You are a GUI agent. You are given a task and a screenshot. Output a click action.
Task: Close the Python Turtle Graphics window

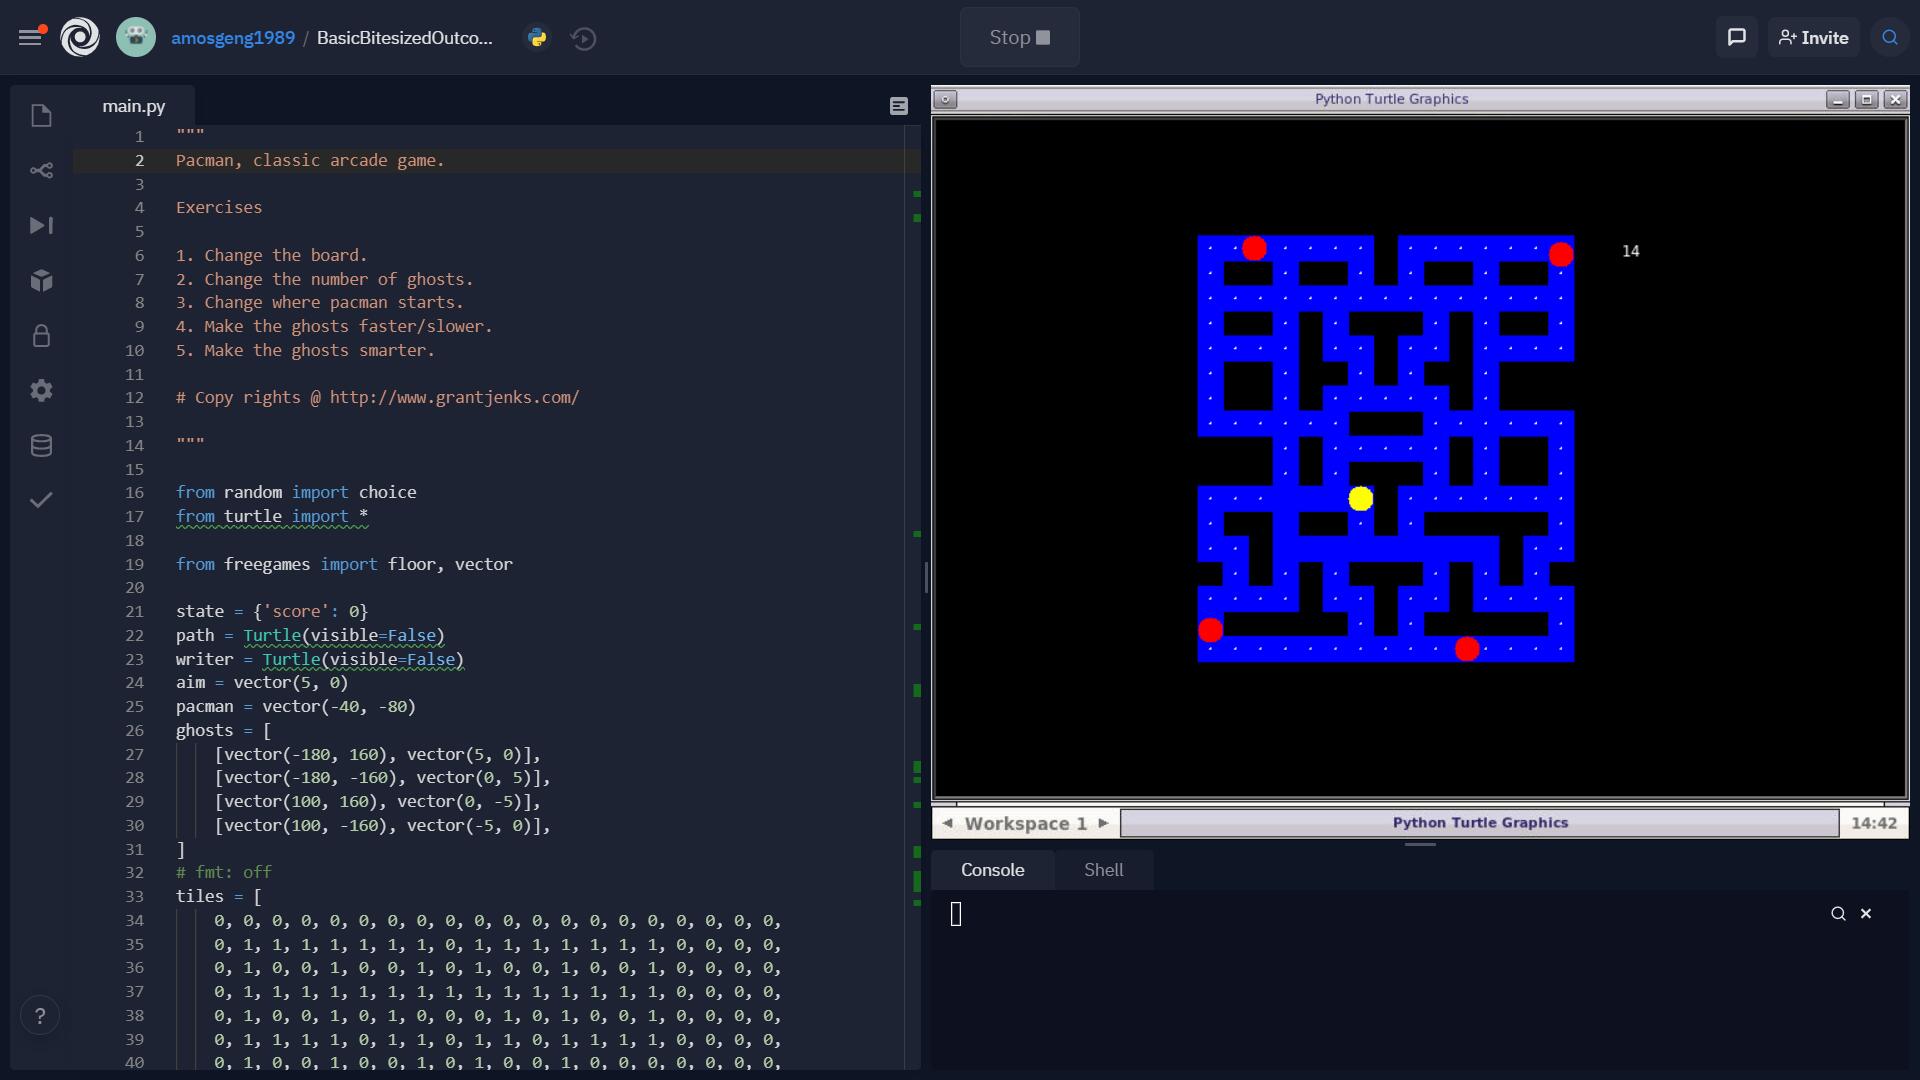[1895, 99]
